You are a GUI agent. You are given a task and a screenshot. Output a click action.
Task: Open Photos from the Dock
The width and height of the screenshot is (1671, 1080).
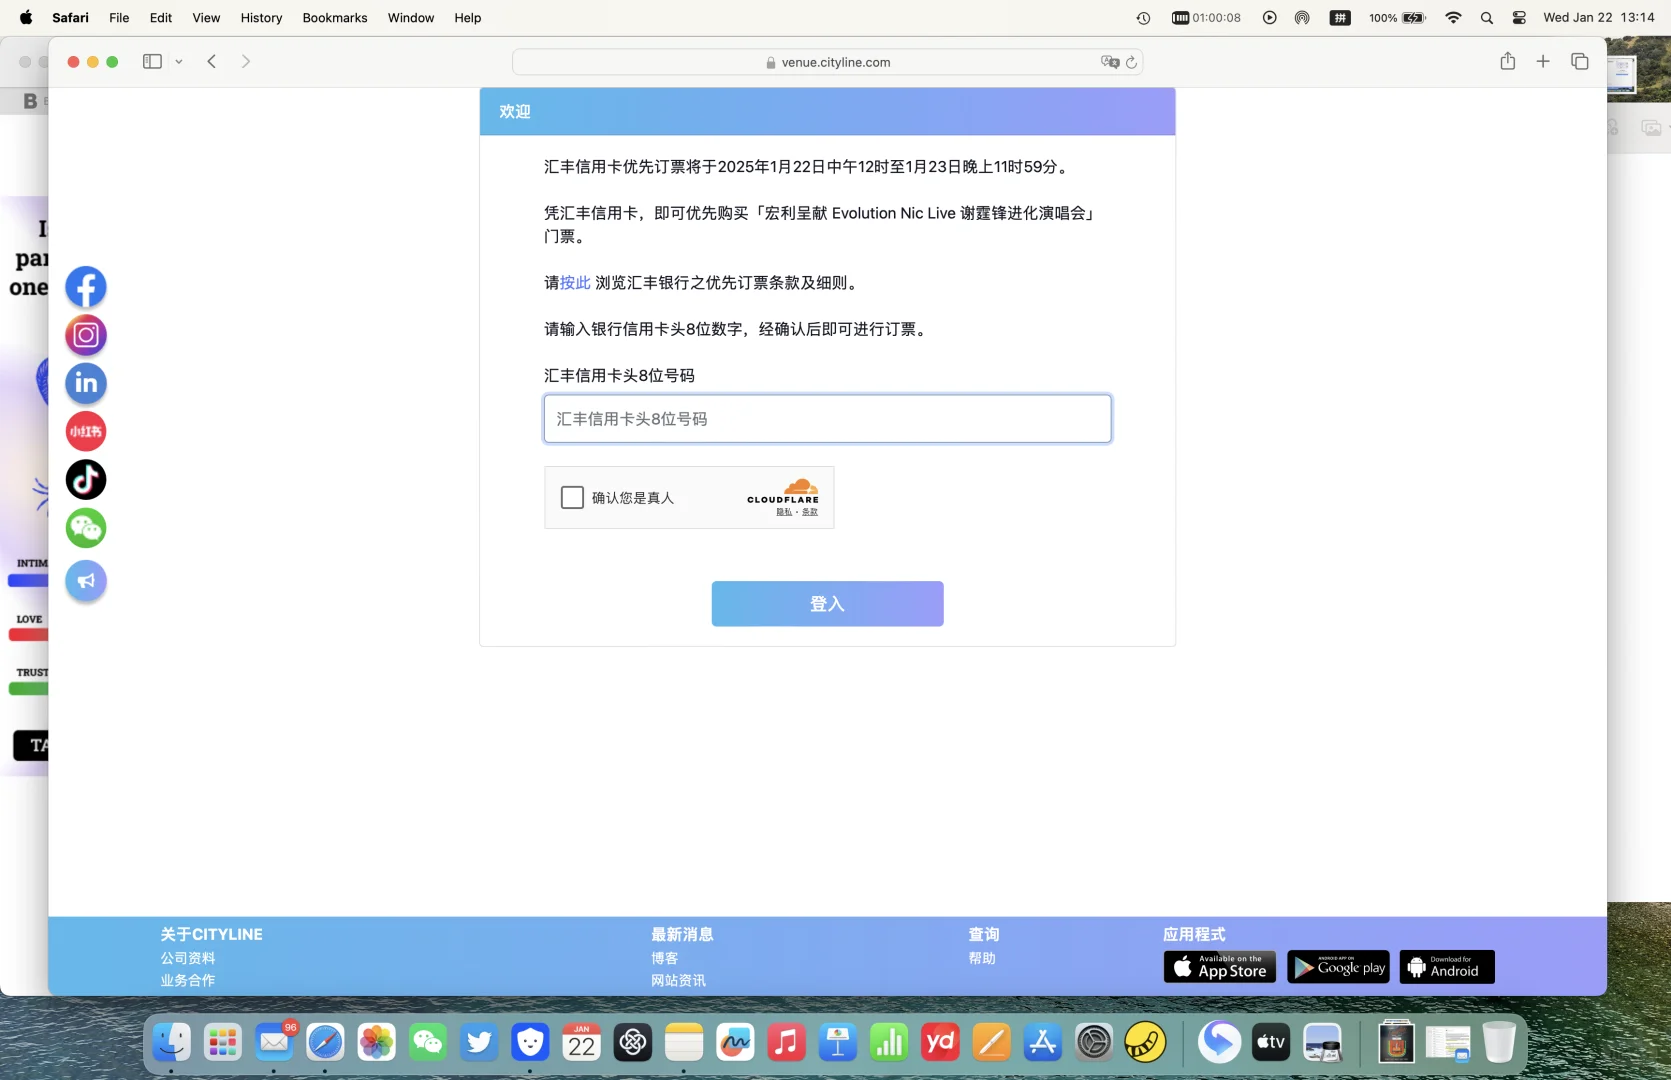click(377, 1043)
